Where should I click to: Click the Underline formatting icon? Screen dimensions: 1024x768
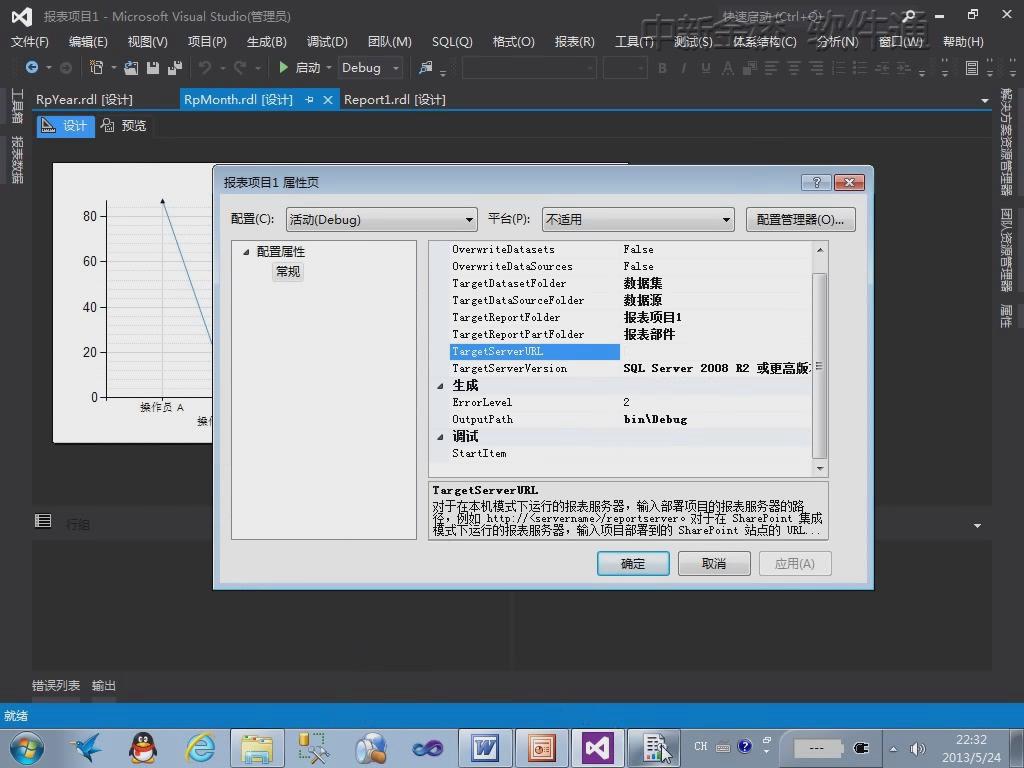(705, 68)
